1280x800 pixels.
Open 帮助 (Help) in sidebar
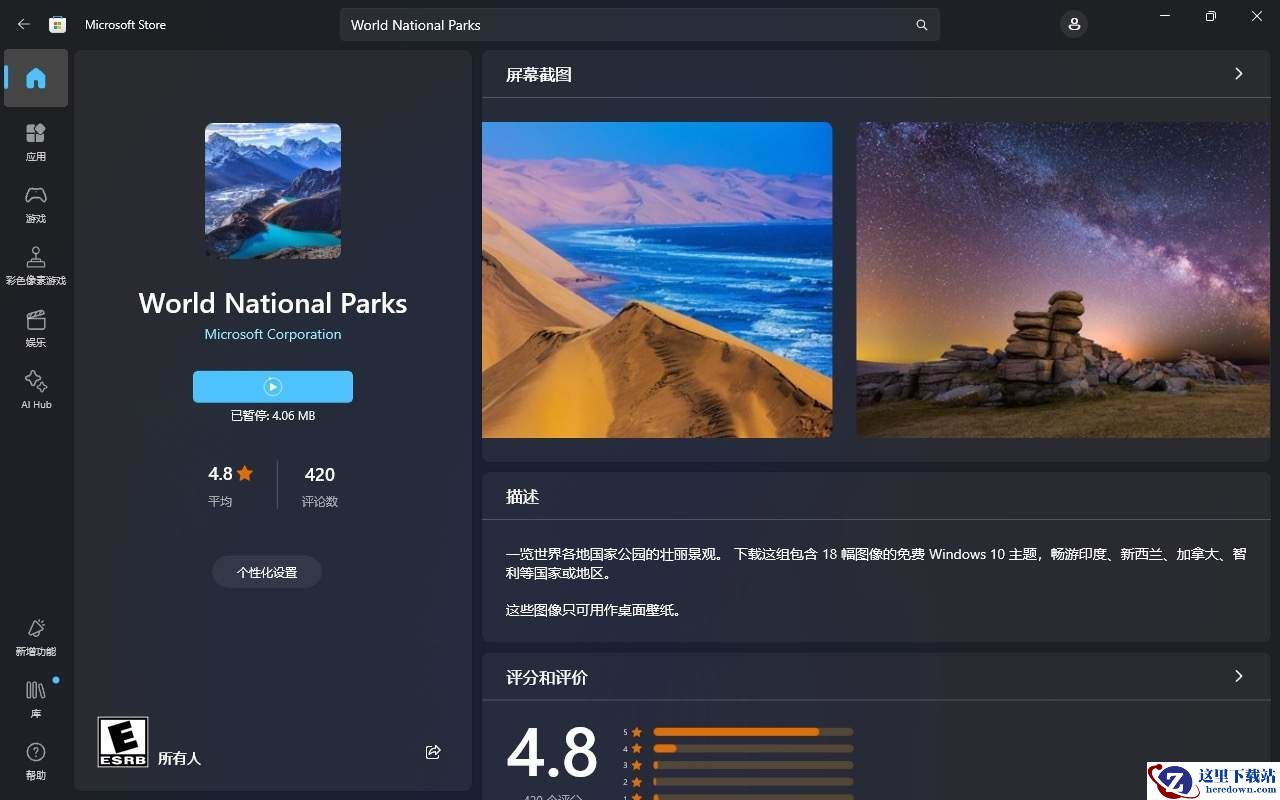tap(36, 761)
